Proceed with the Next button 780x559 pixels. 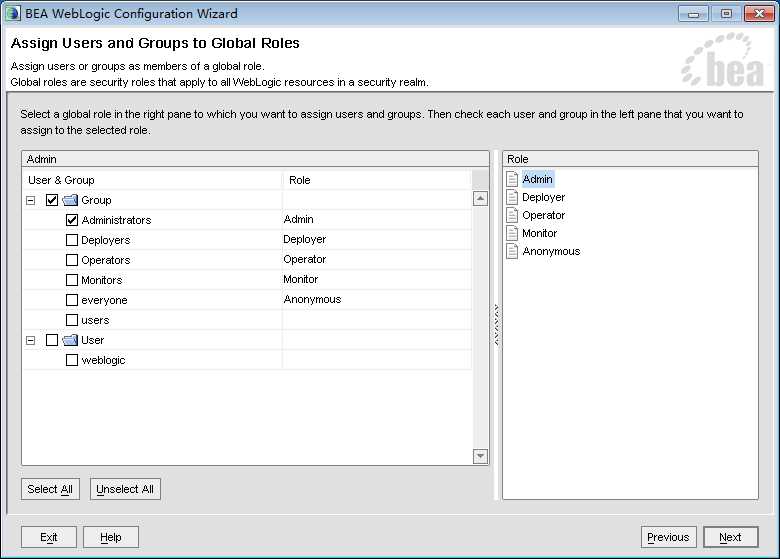click(731, 537)
